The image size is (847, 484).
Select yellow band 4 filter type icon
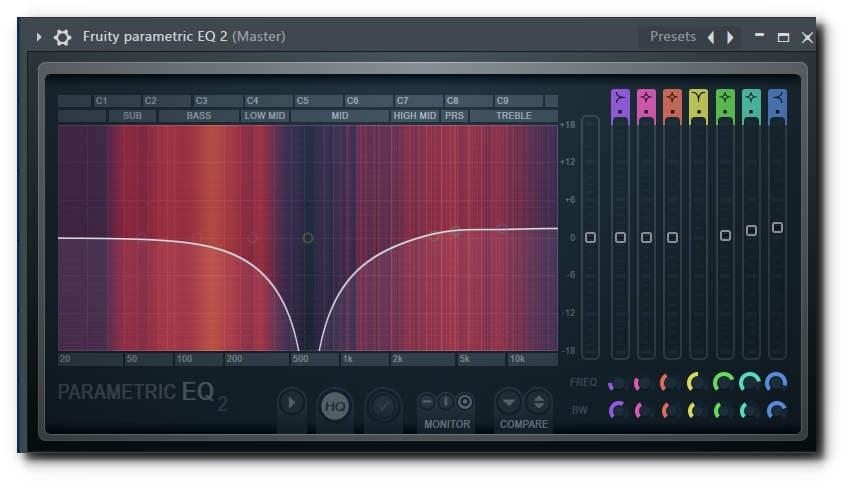click(698, 98)
